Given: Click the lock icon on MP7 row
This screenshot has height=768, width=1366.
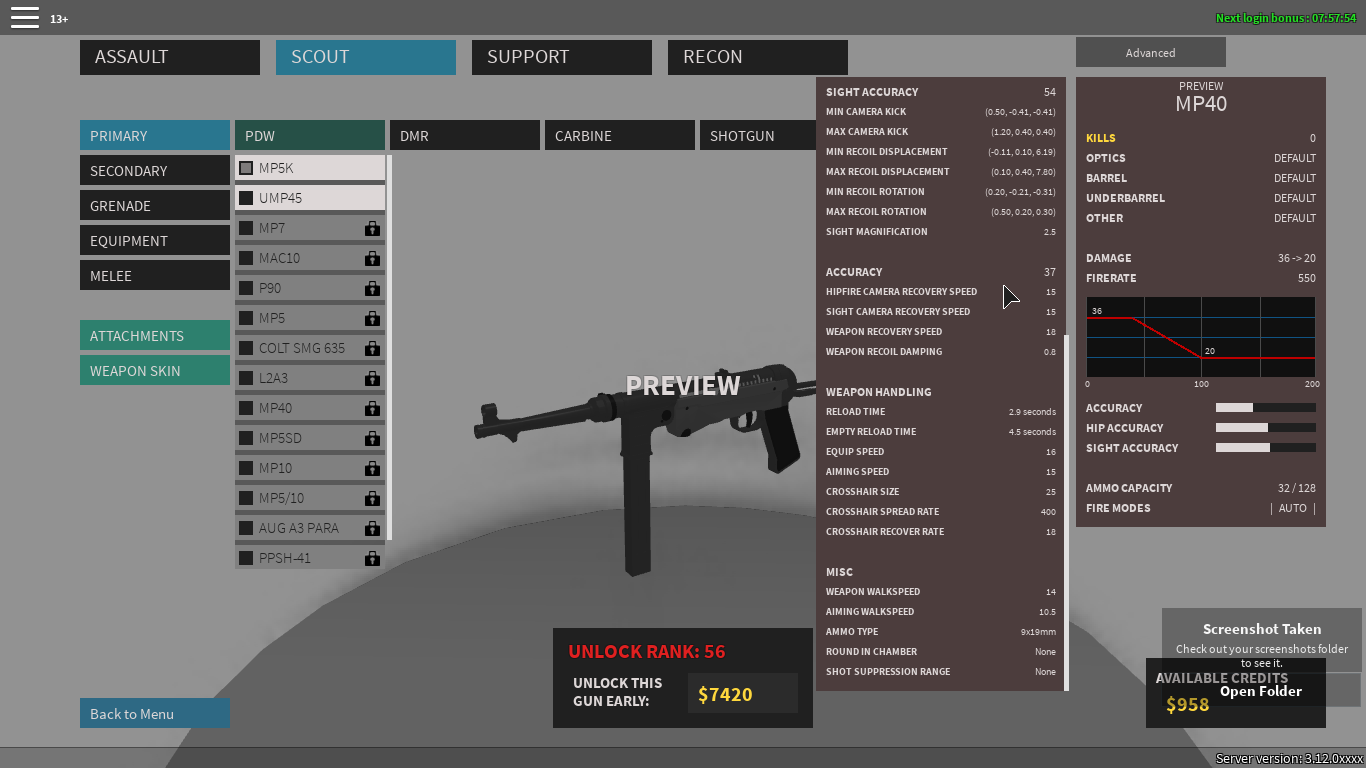Looking at the screenshot, I should click(x=372, y=228).
